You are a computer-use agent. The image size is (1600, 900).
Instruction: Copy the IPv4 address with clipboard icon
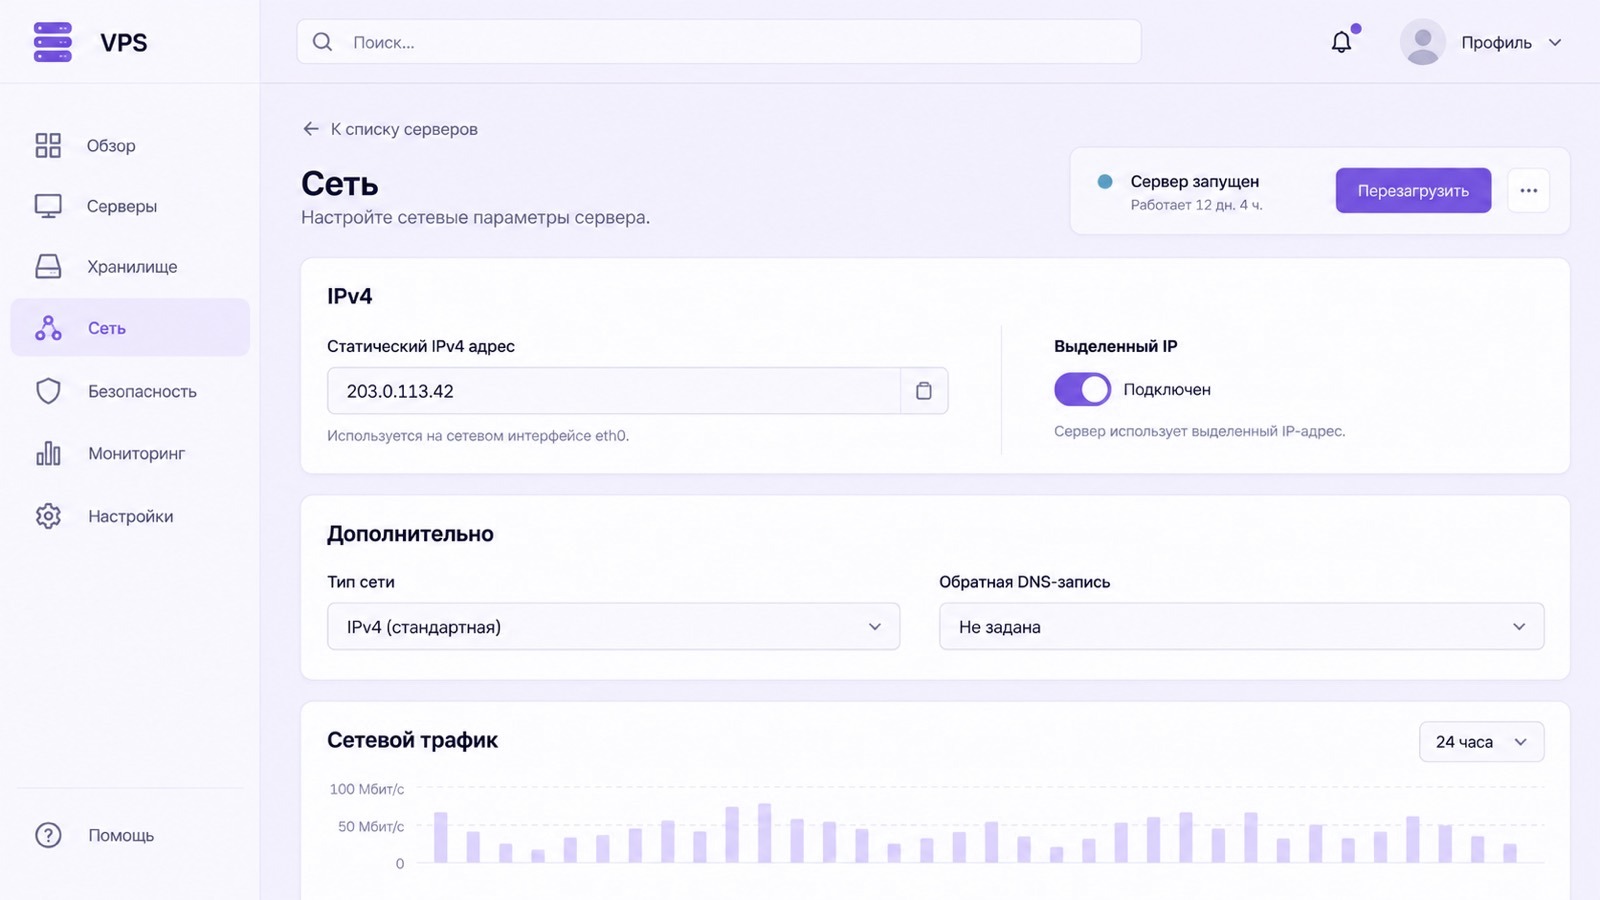(924, 391)
